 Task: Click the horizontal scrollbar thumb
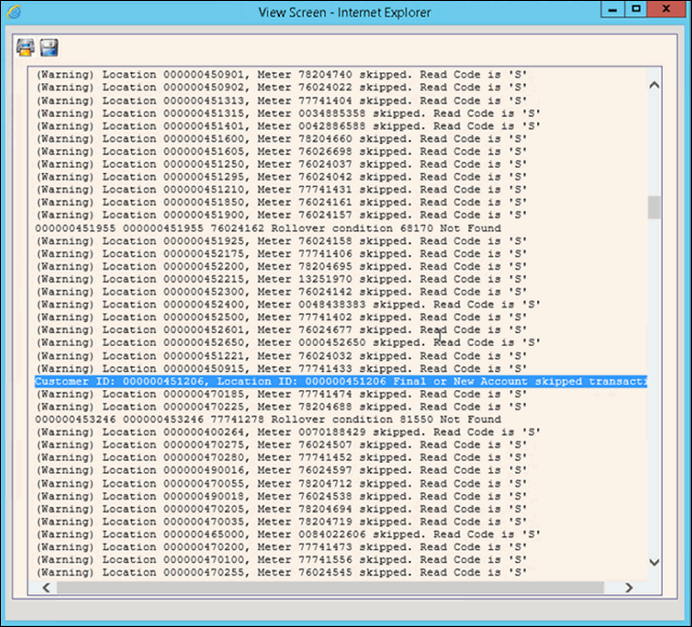(x=330, y=588)
